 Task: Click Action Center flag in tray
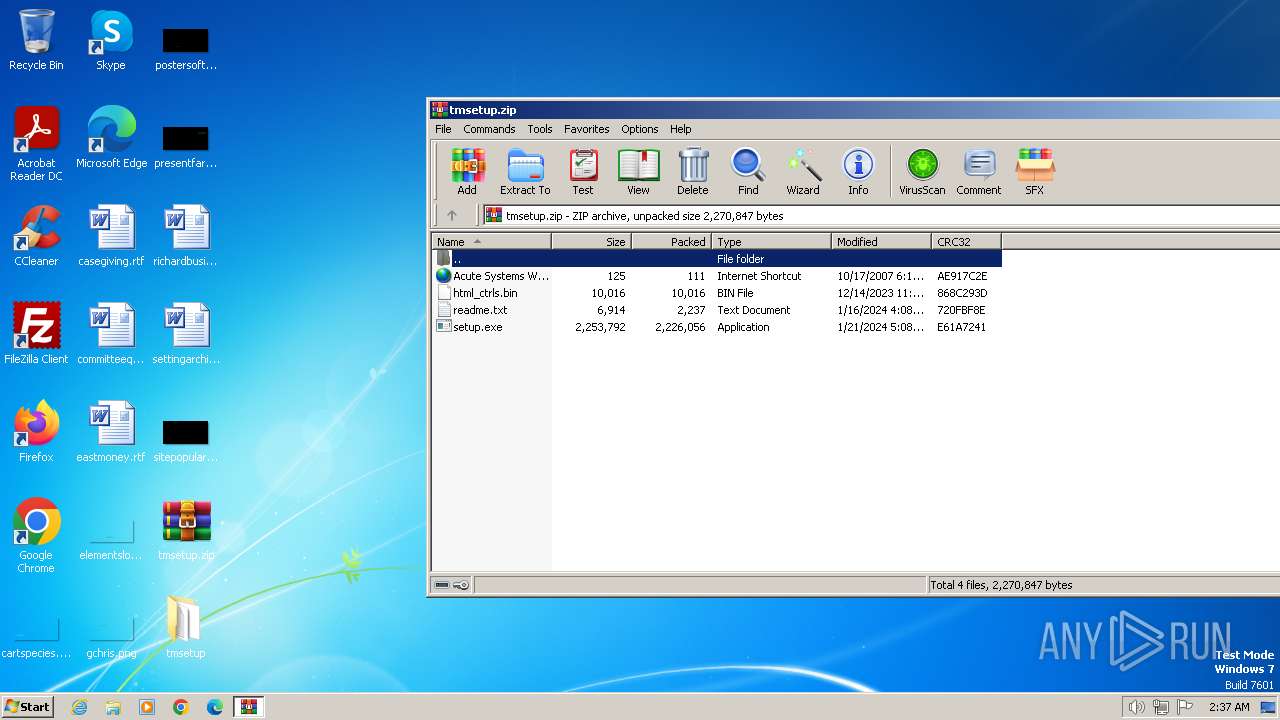click(1185, 707)
